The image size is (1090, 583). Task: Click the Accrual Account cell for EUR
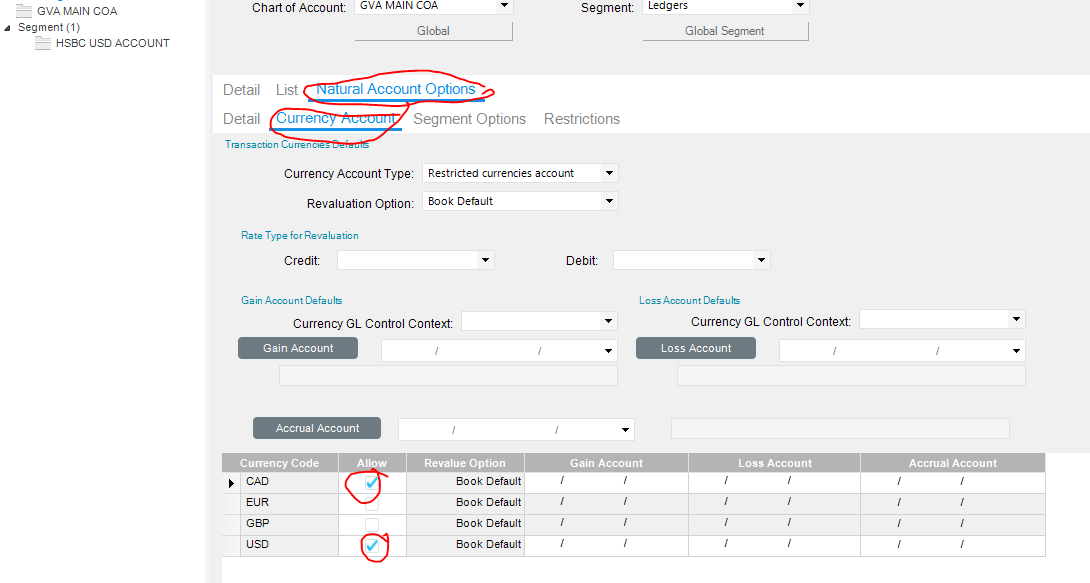pos(952,502)
